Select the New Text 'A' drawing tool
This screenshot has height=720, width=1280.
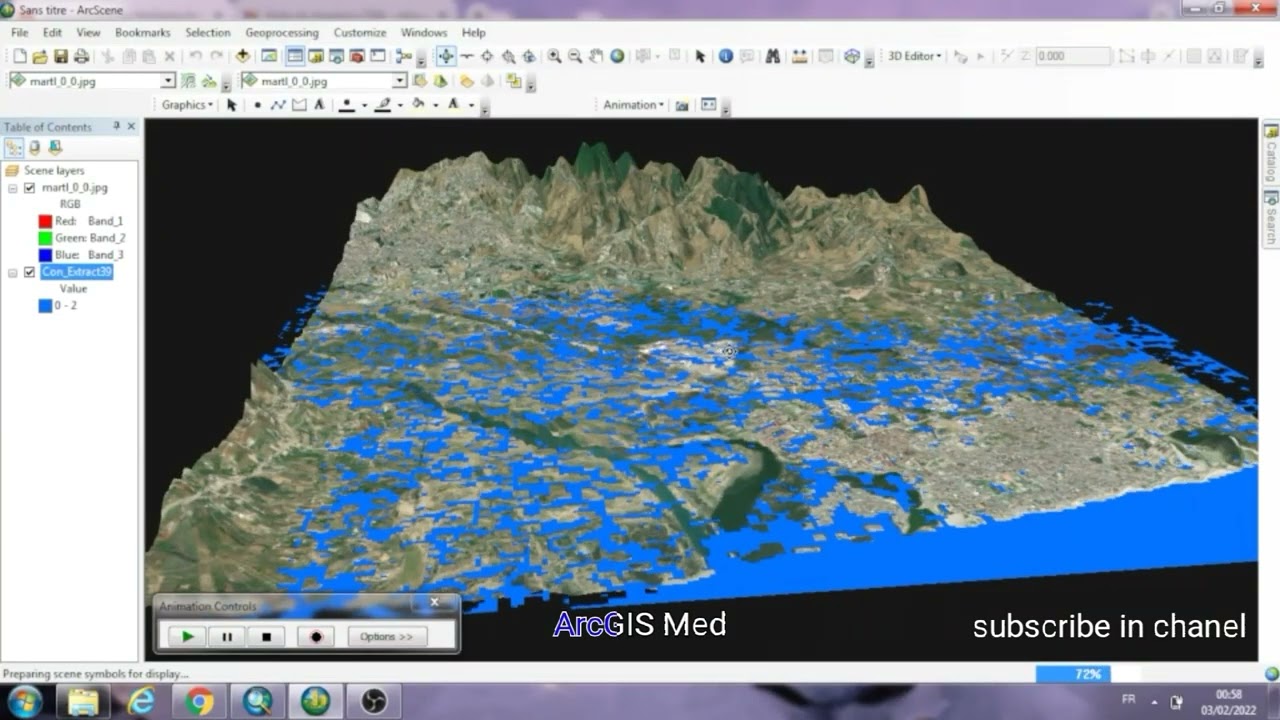(x=319, y=105)
